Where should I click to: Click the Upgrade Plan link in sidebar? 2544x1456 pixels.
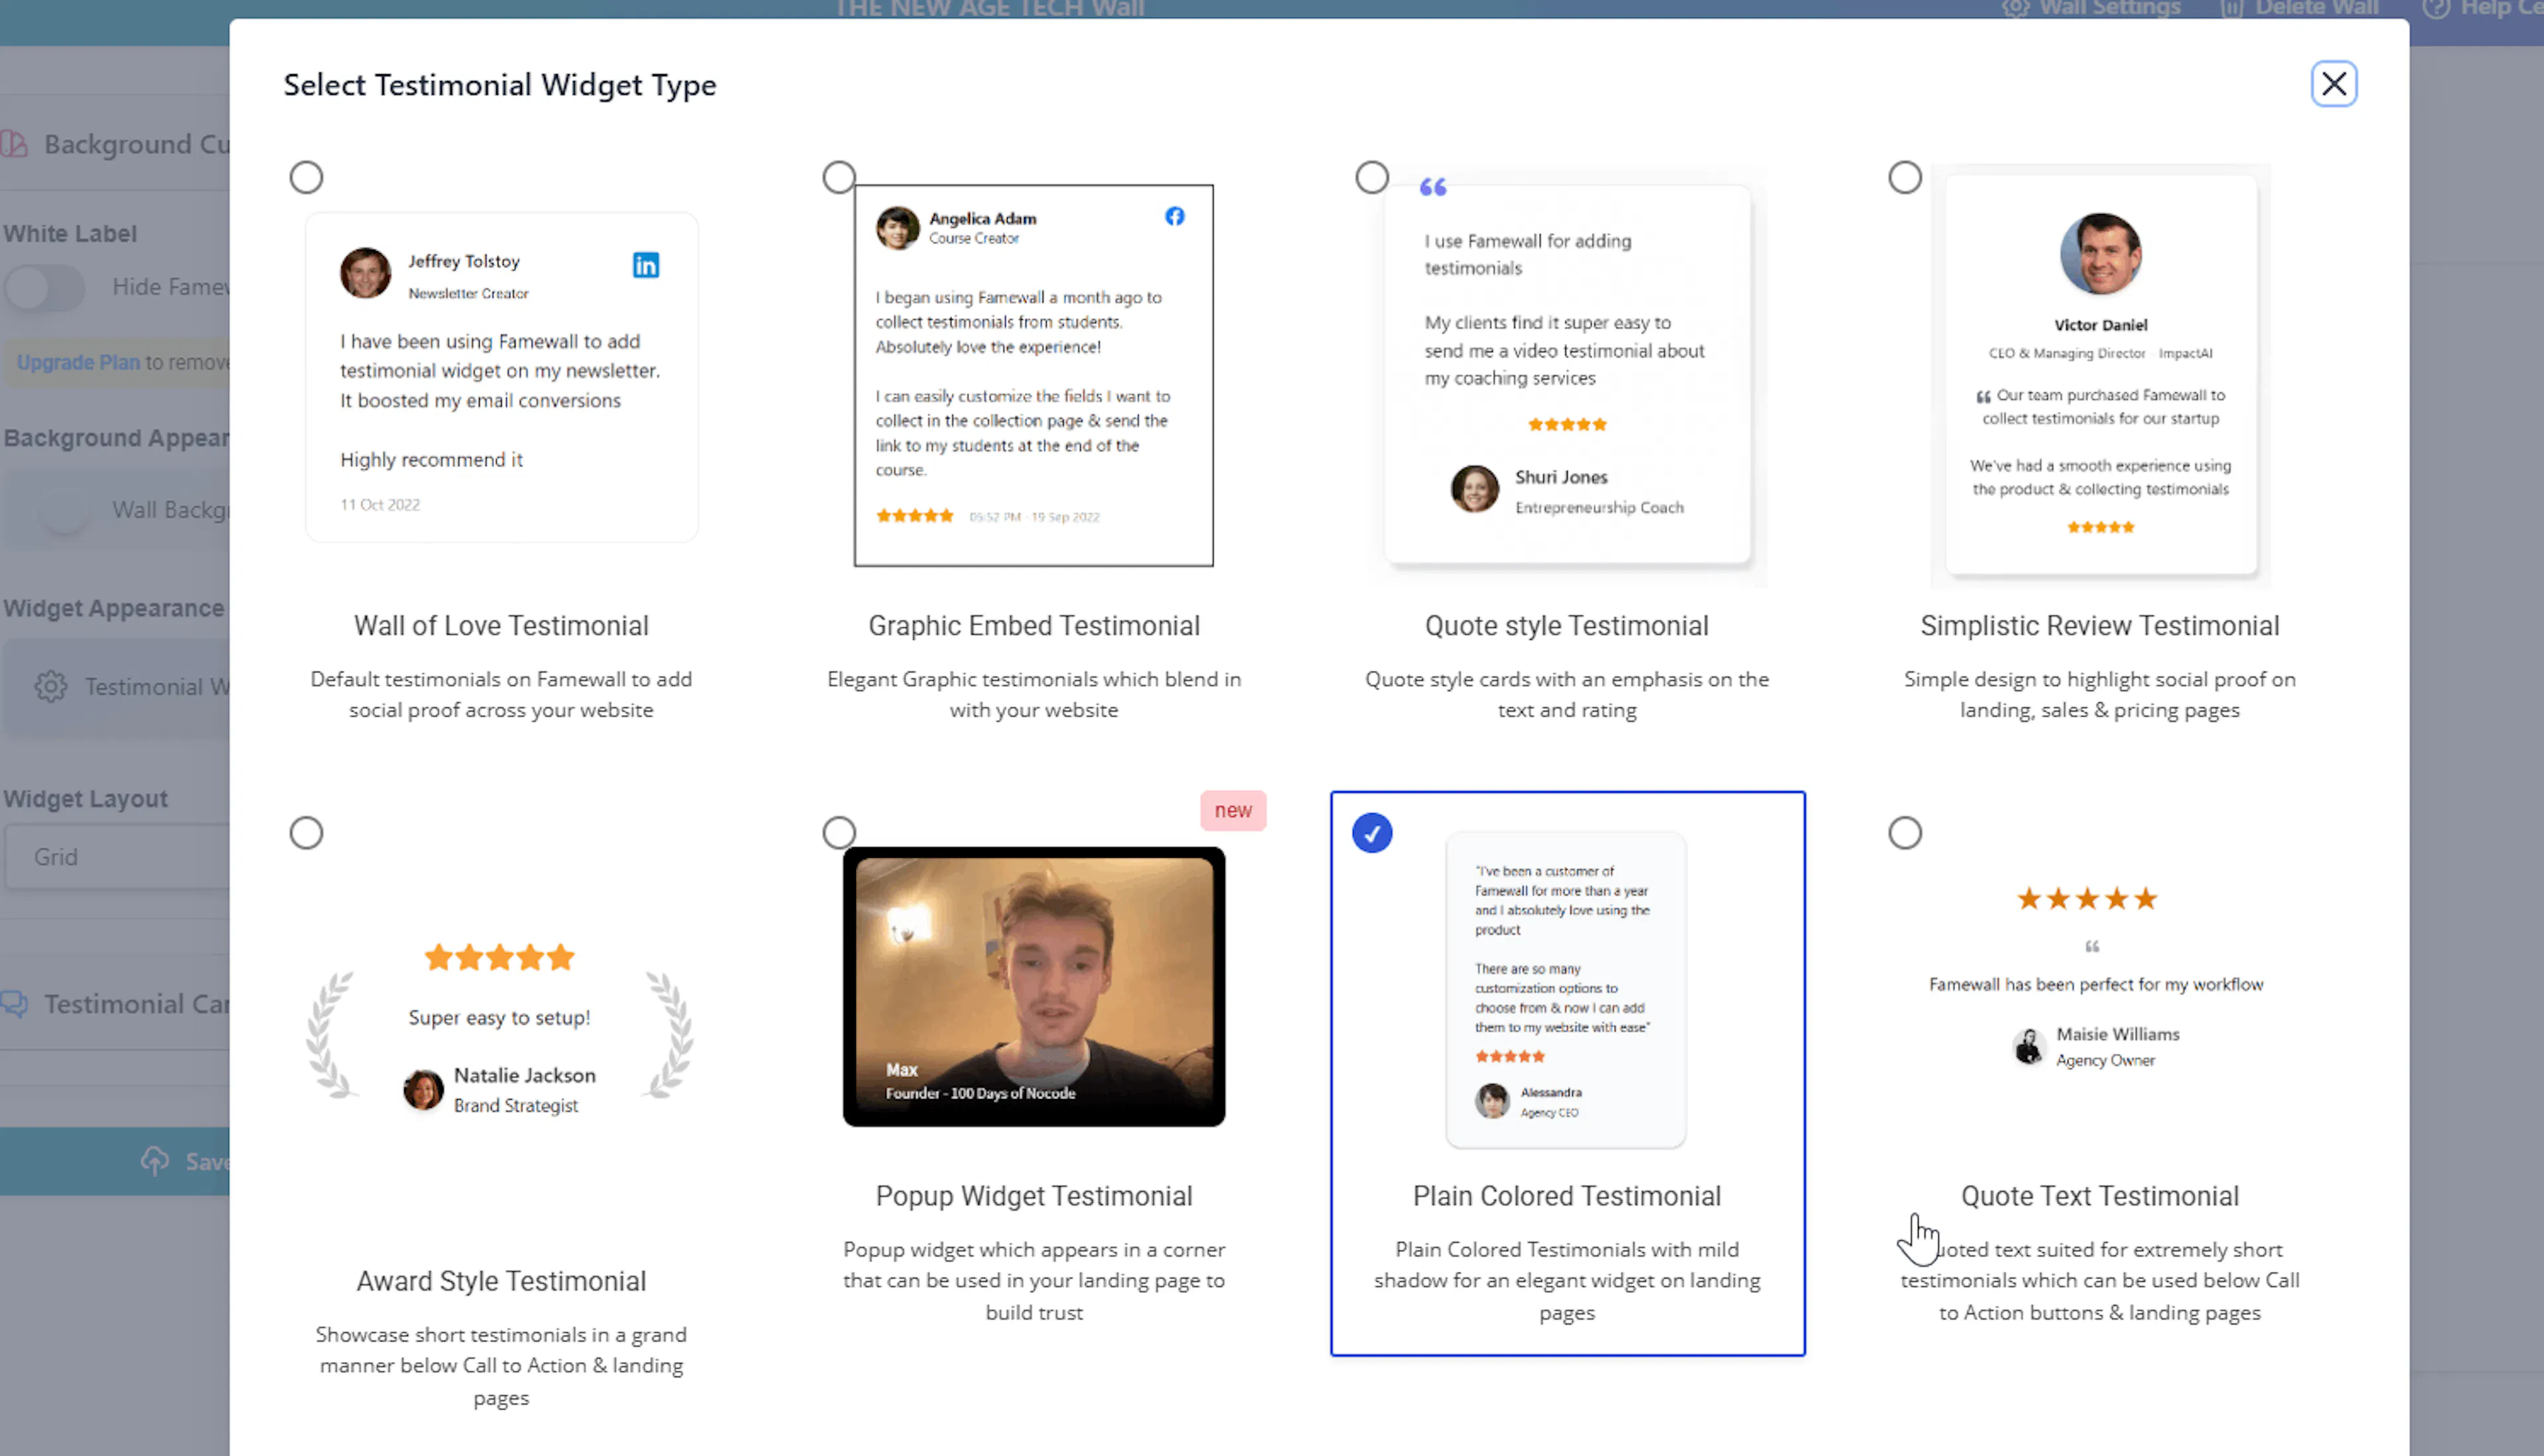pyautogui.click(x=78, y=362)
